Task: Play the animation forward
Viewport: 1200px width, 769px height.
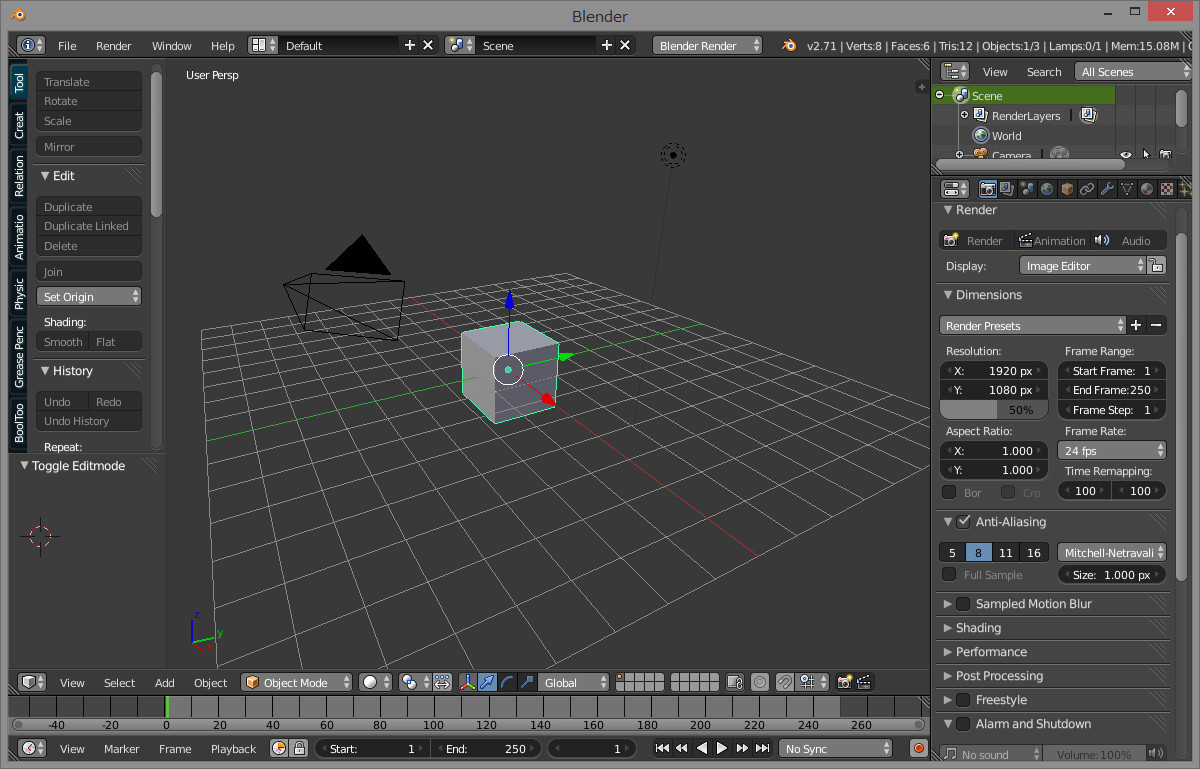Action: pos(722,748)
